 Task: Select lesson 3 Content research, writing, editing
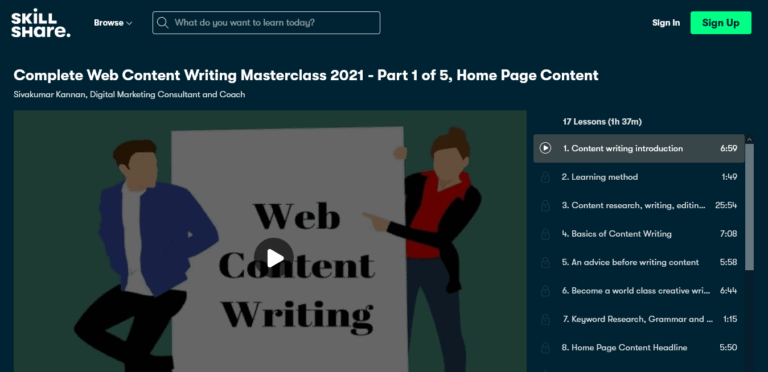click(639, 205)
